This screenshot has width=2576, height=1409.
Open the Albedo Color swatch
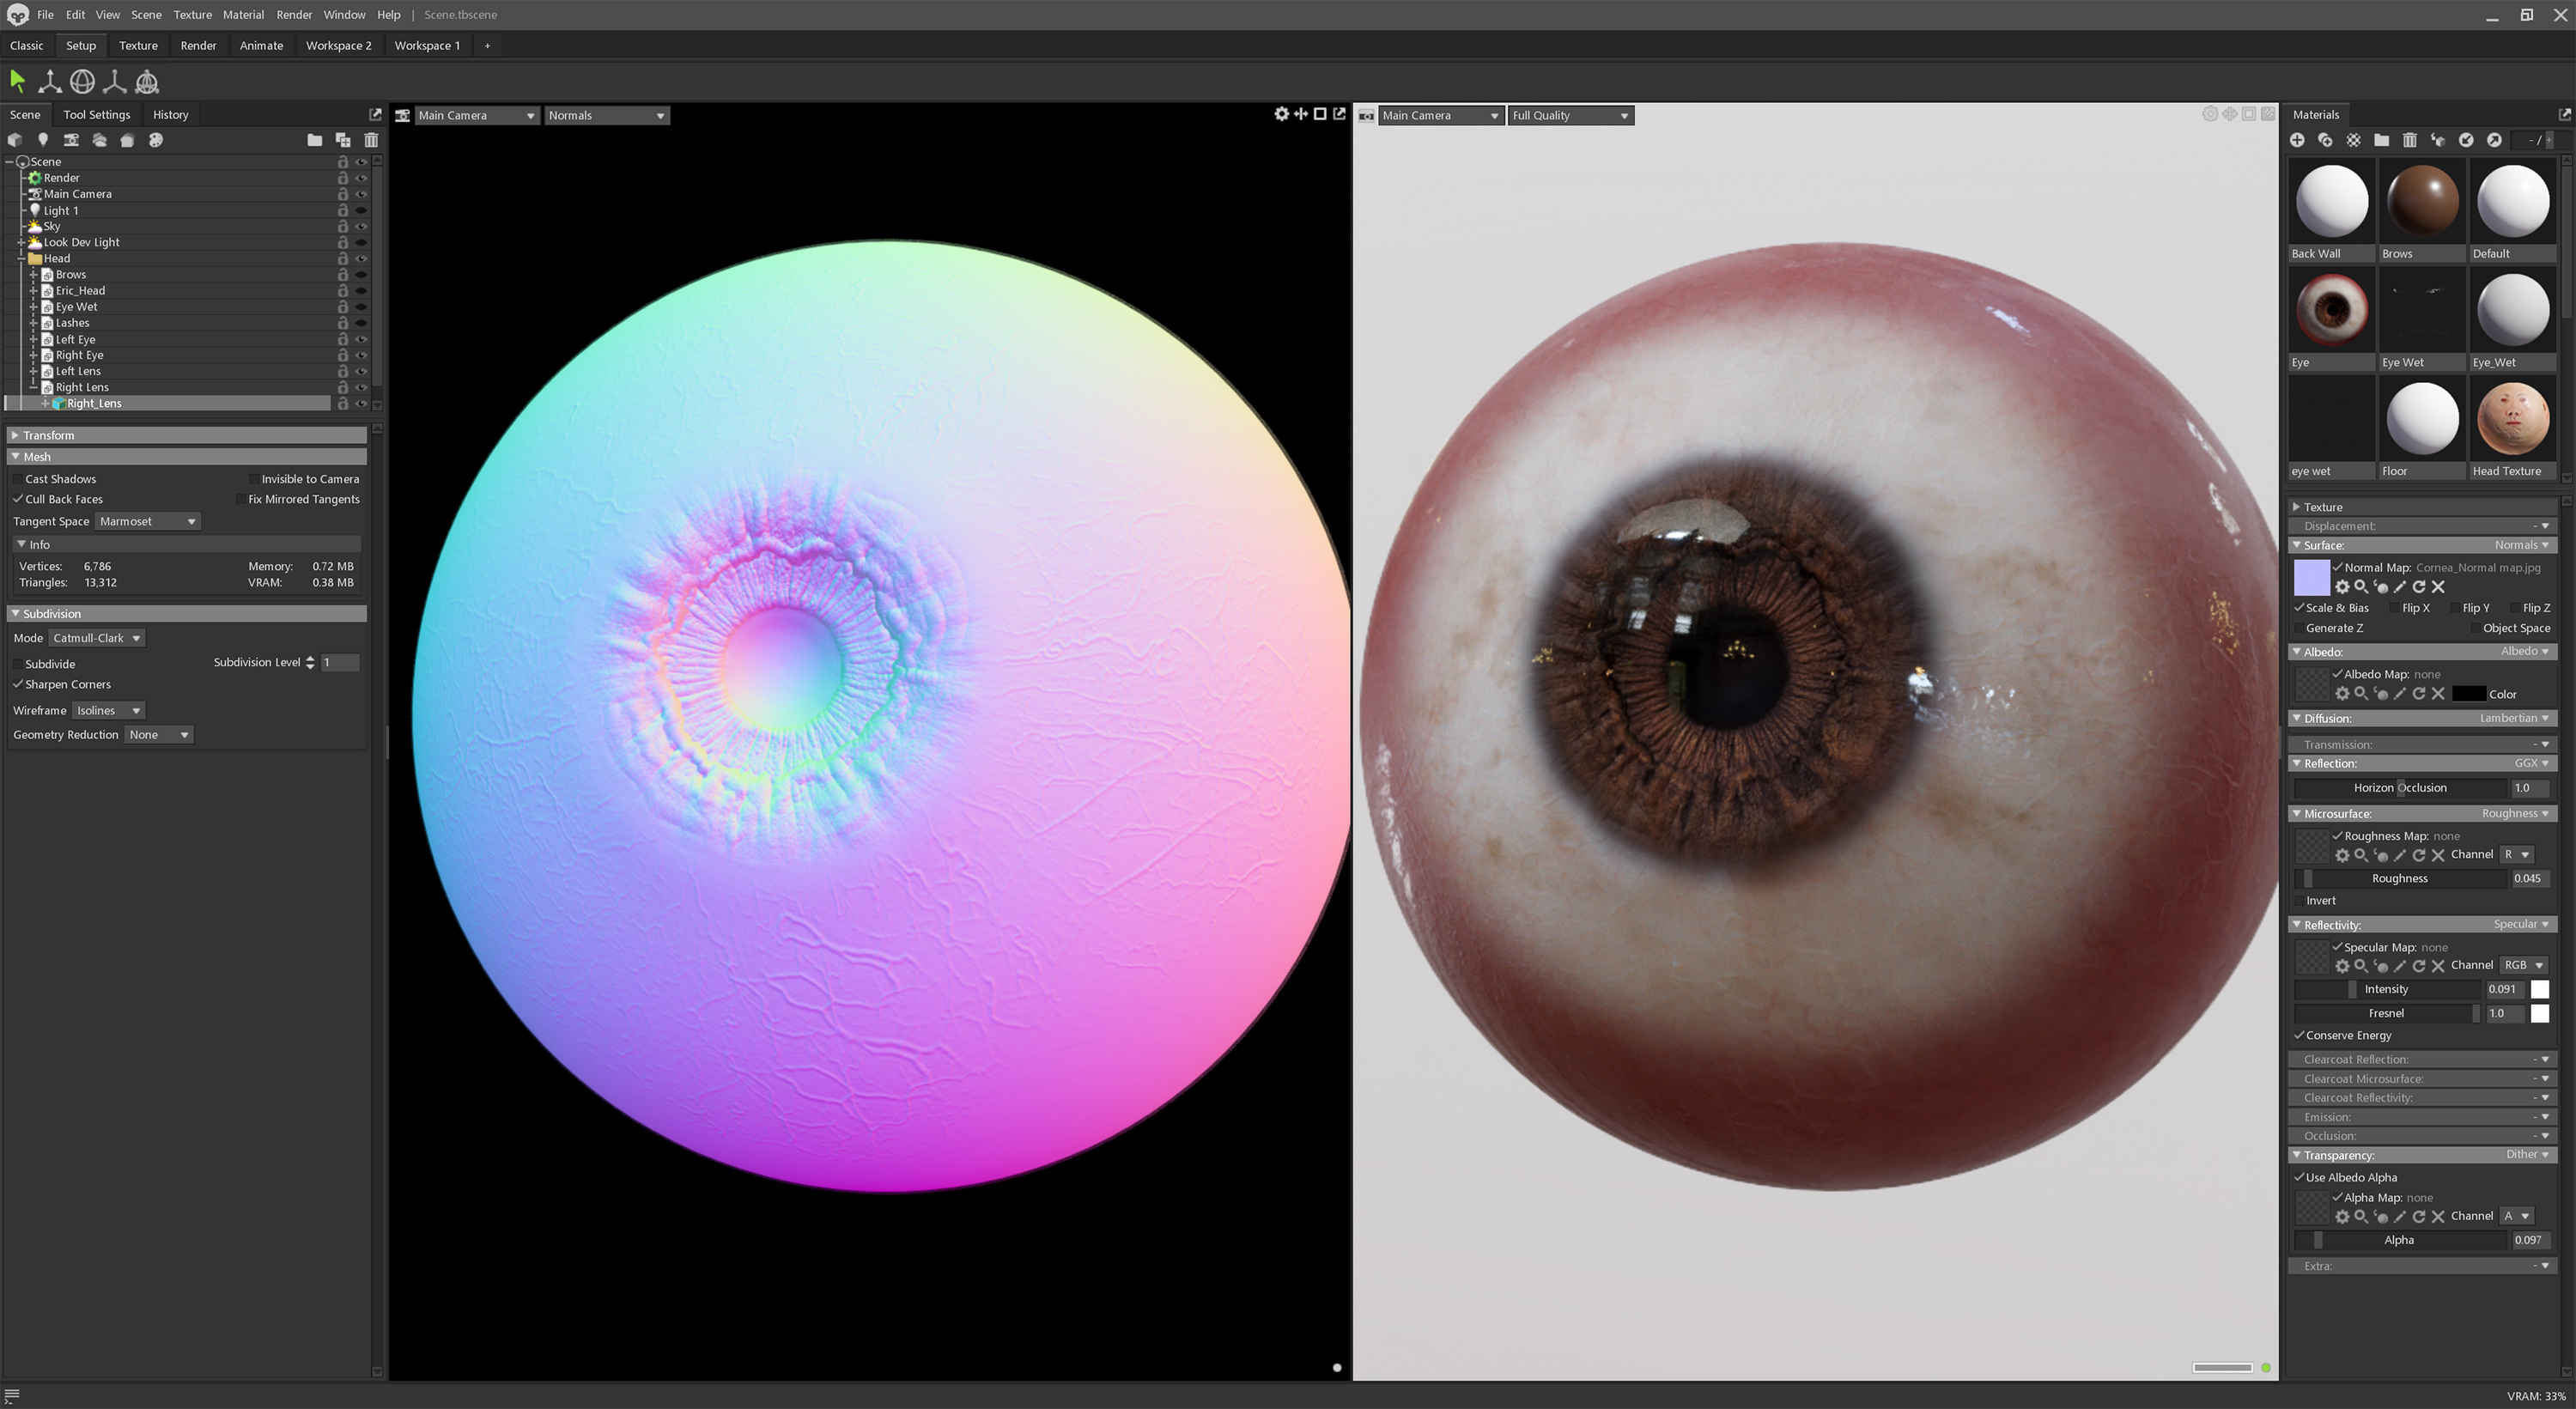2470,693
